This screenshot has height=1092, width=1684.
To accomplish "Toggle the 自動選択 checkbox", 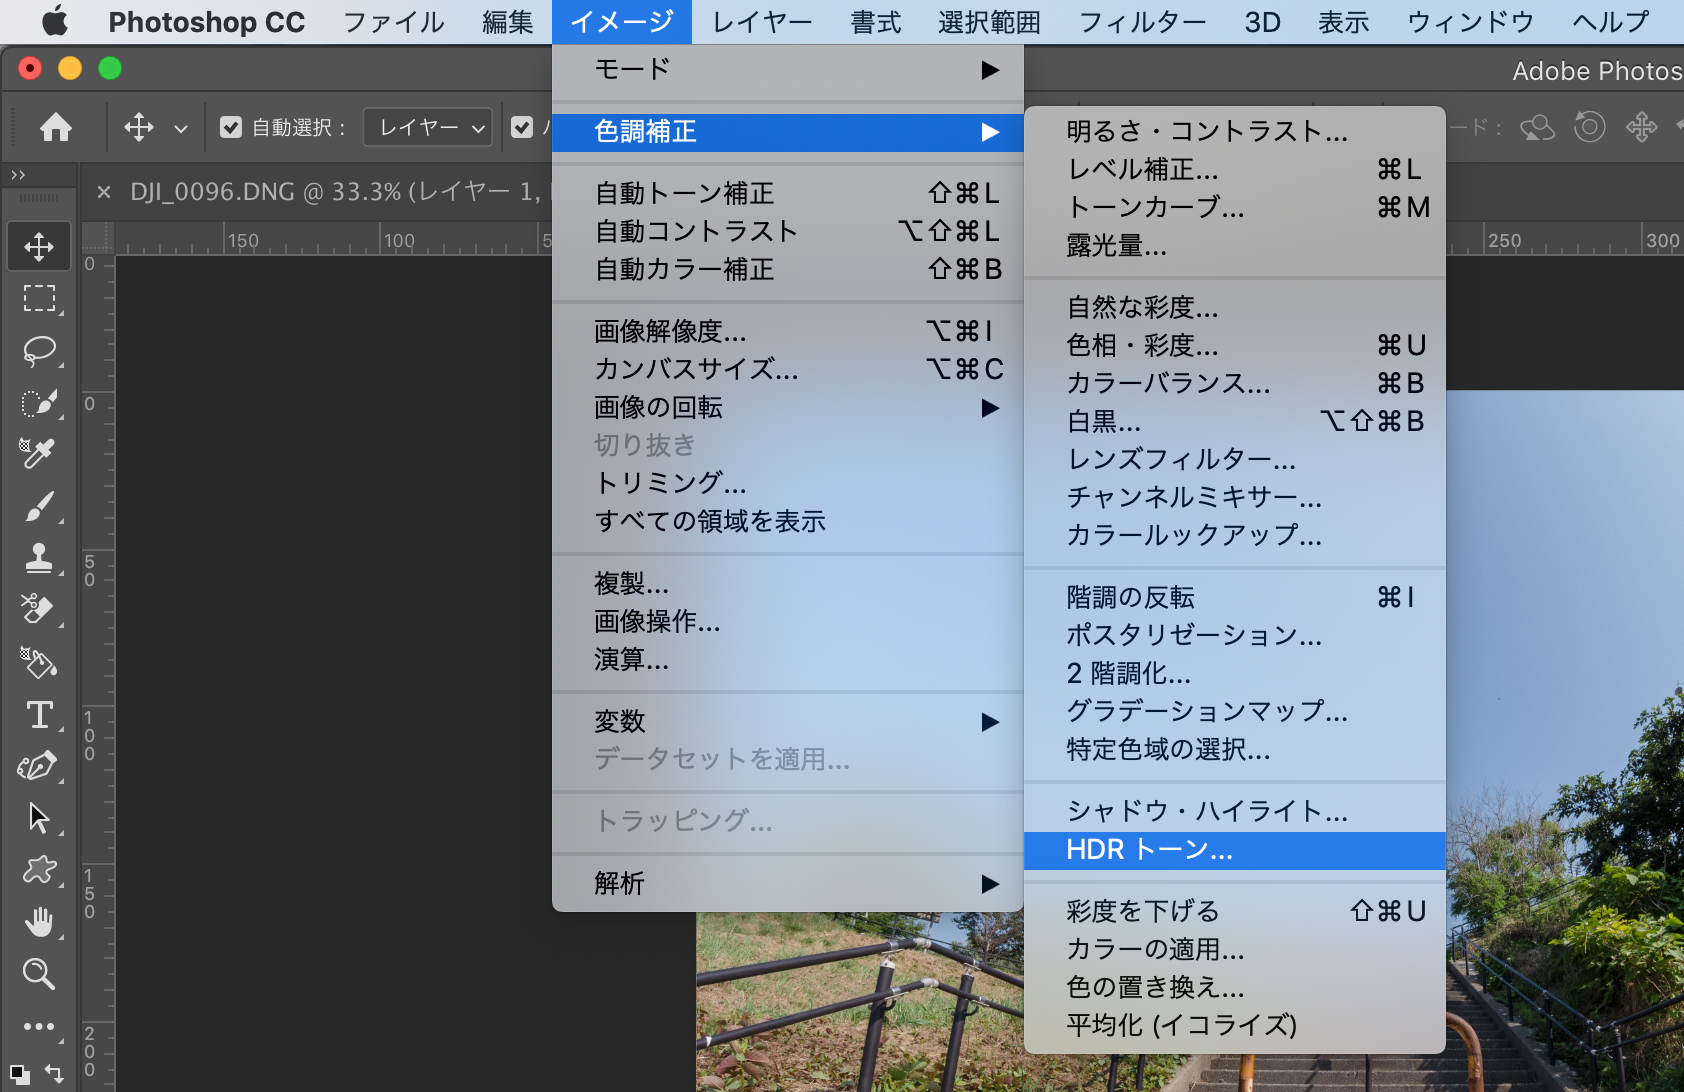I will coord(231,127).
